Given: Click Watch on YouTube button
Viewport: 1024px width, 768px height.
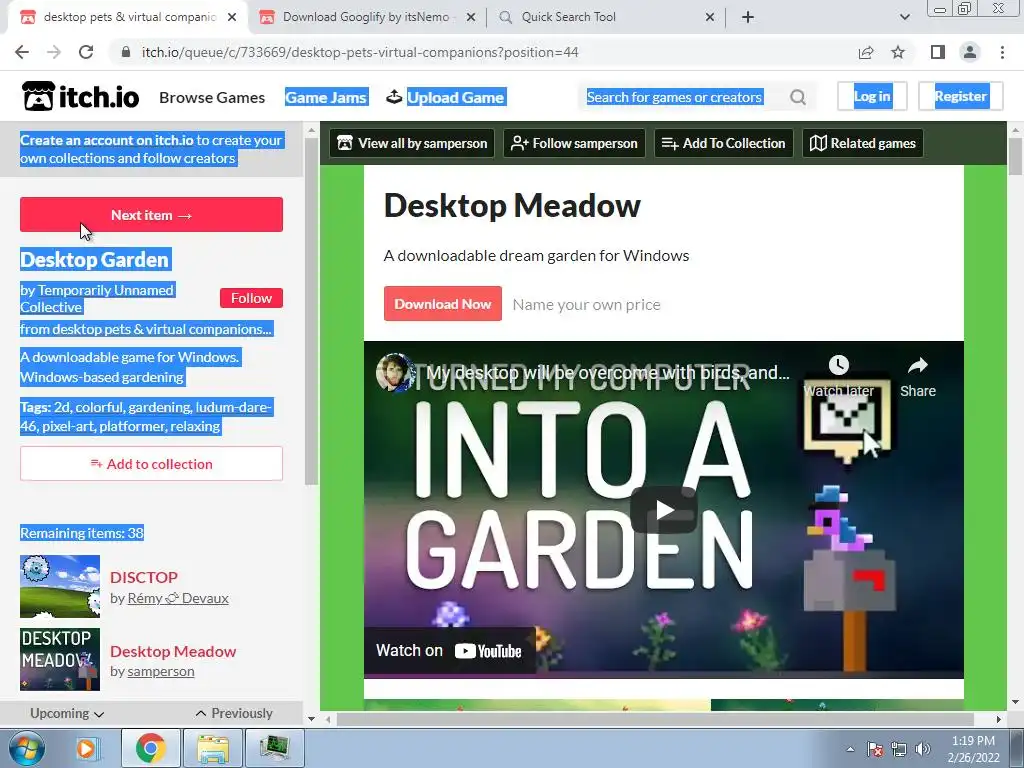Looking at the screenshot, I should click(449, 650).
